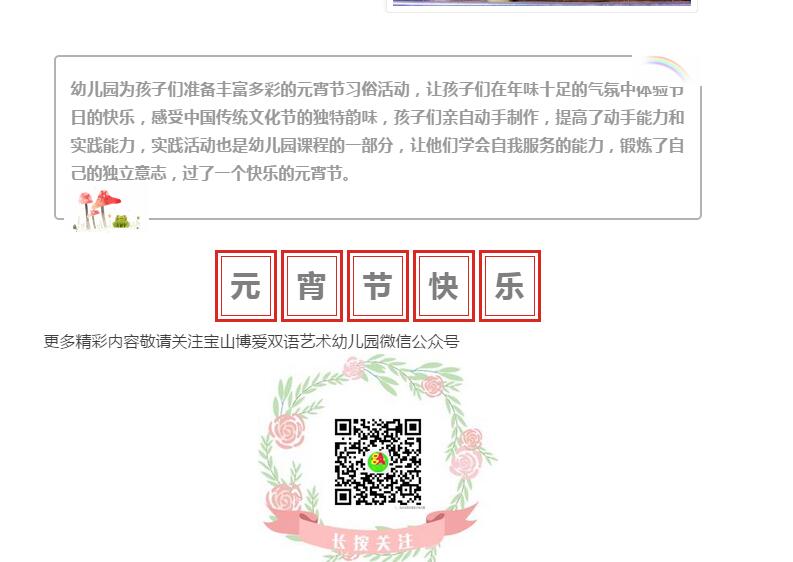
Task: Click the pink roses on the wreath's right side
Action: [x=466, y=453]
